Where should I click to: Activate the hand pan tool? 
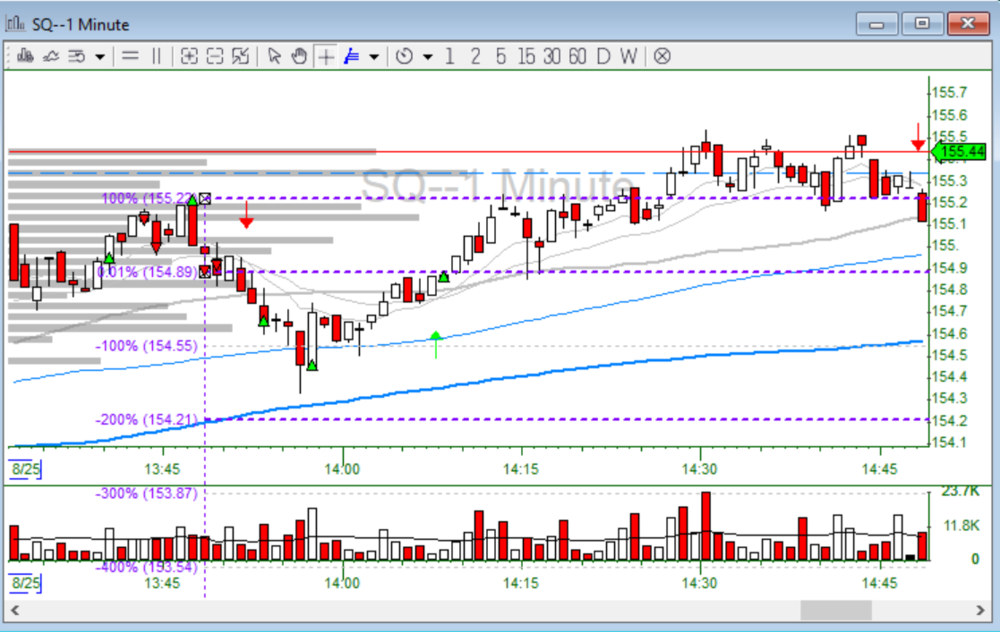(x=298, y=57)
